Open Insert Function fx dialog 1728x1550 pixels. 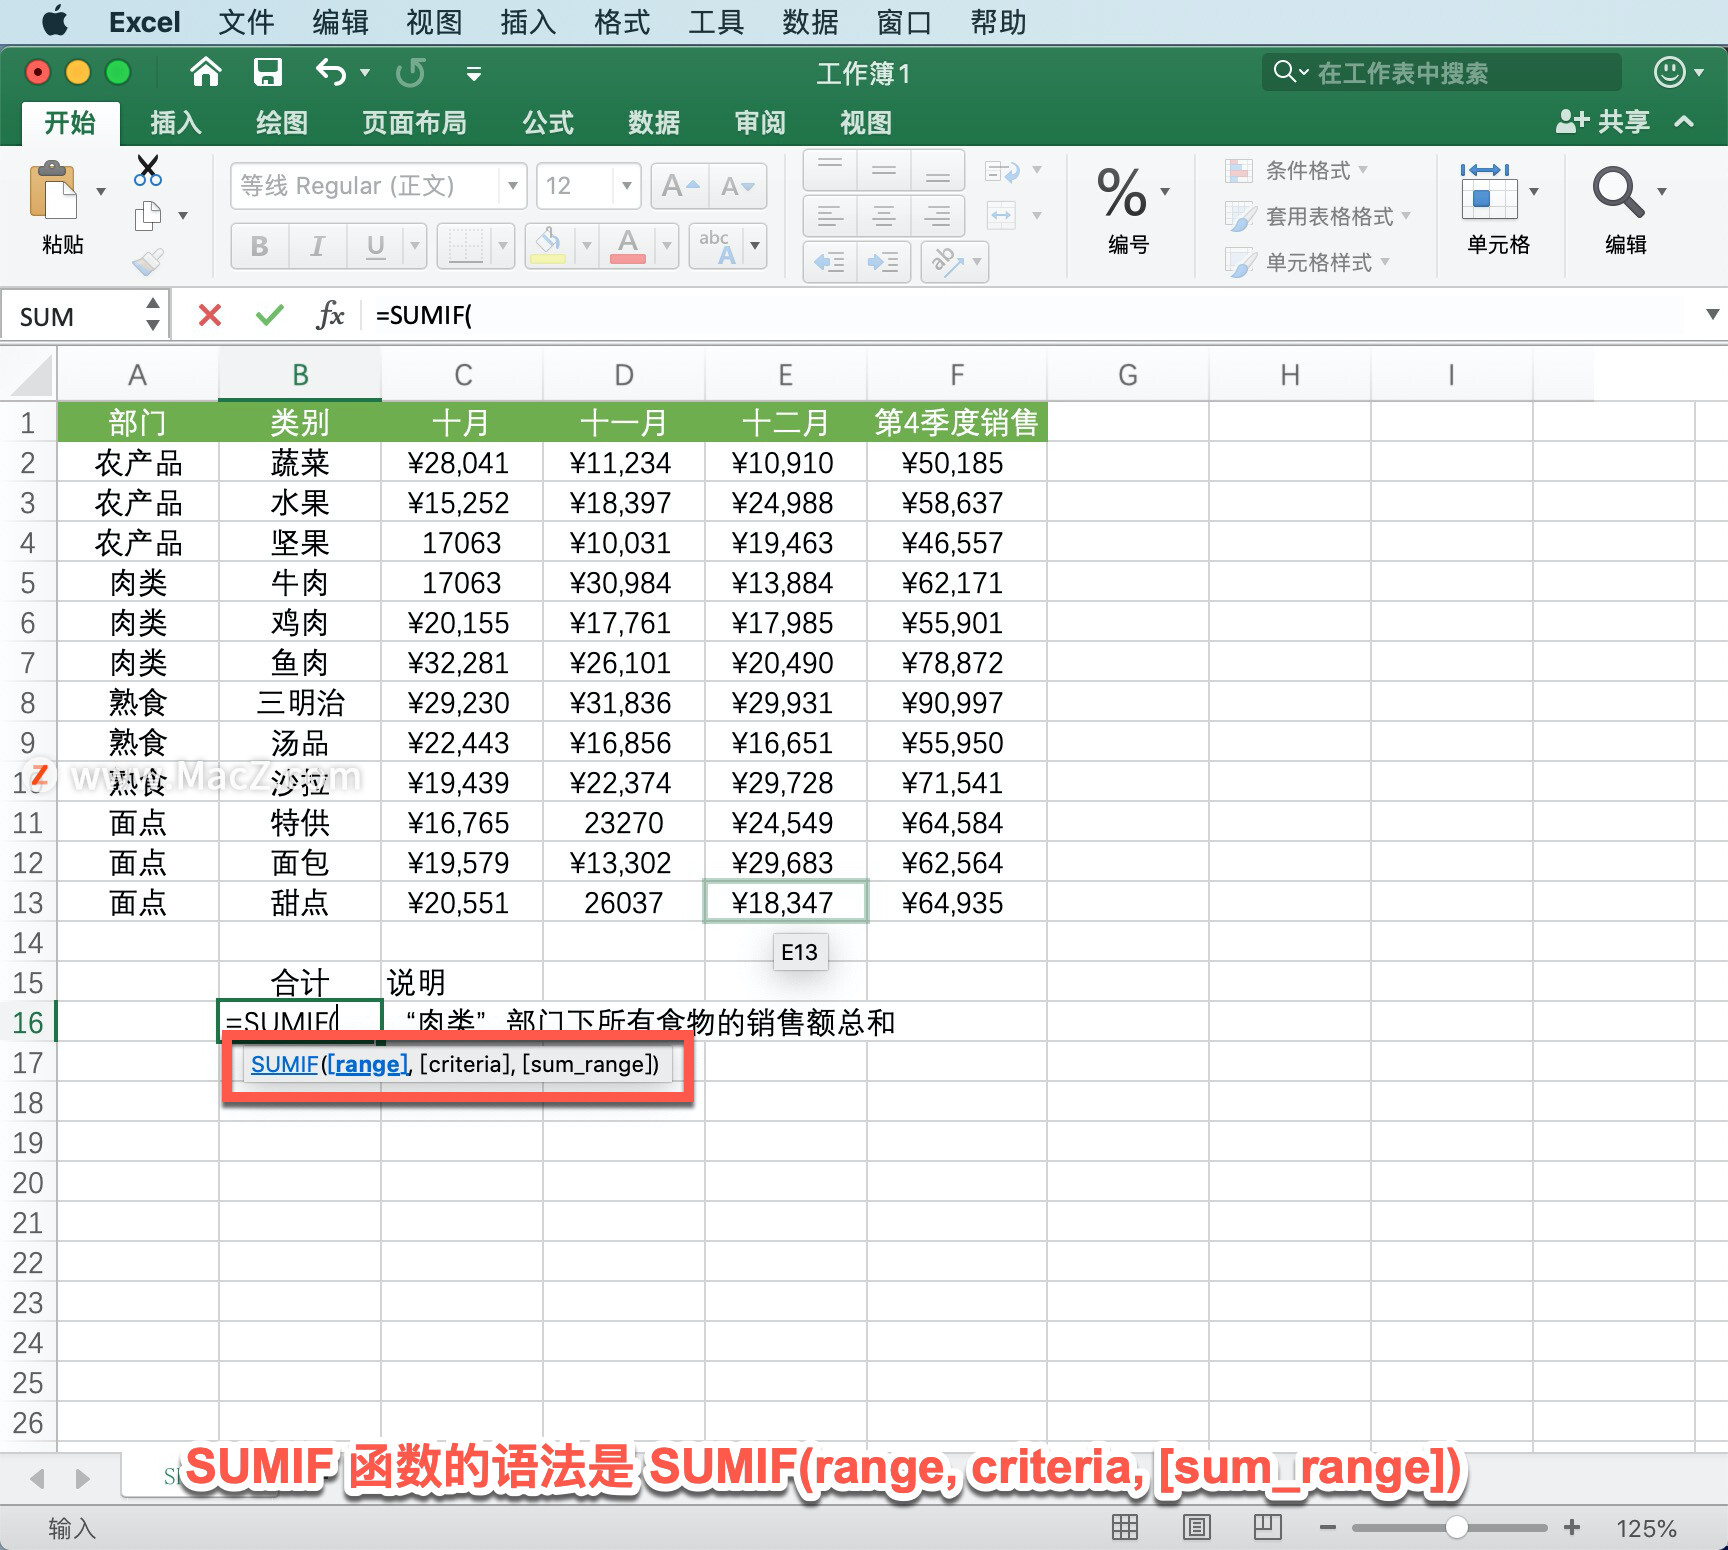(330, 316)
